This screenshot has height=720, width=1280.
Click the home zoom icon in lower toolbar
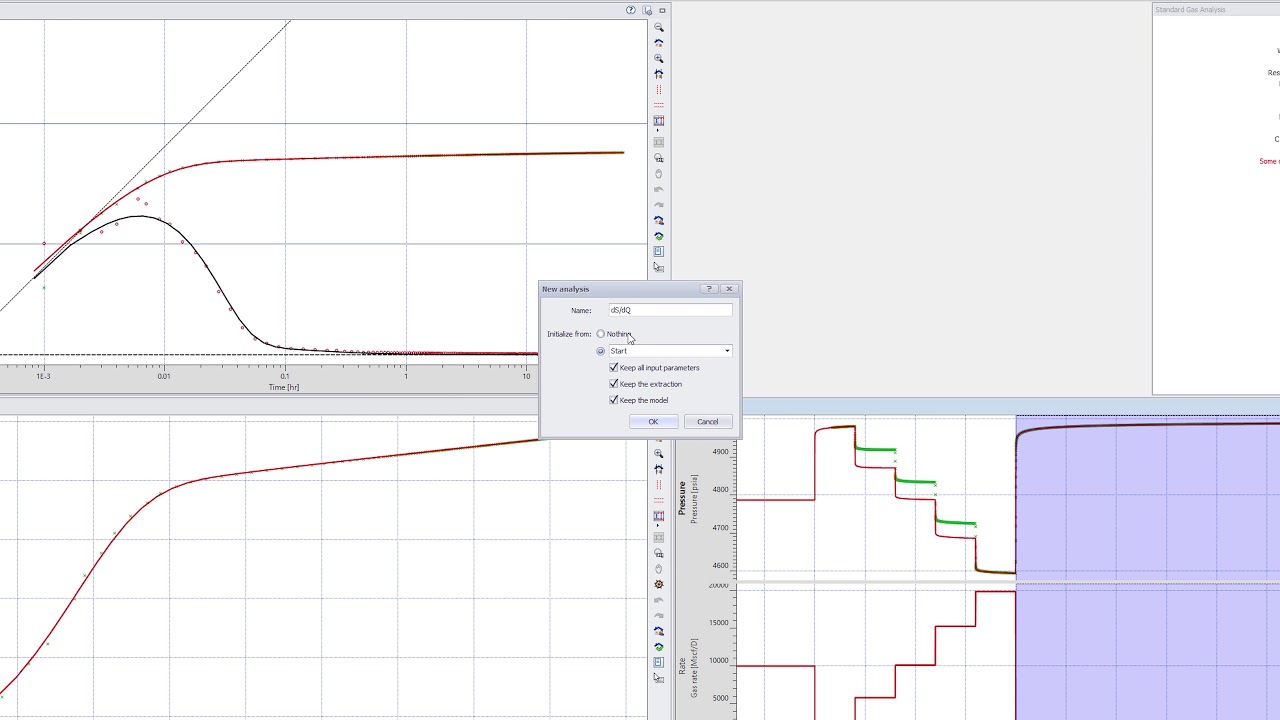tap(658, 468)
